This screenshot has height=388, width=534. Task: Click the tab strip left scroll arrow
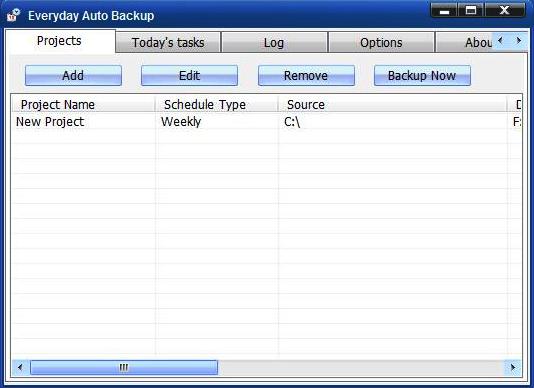(501, 41)
